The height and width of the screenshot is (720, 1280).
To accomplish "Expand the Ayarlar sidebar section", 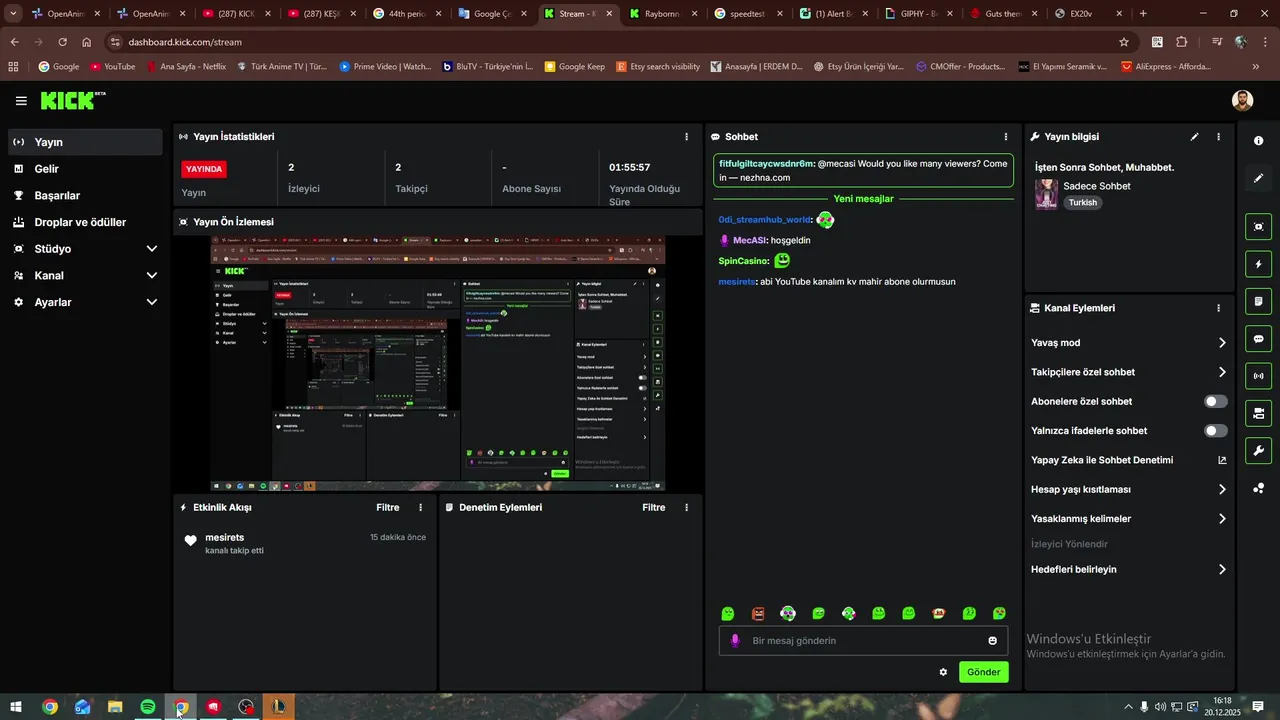I will [x=151, y=302].
